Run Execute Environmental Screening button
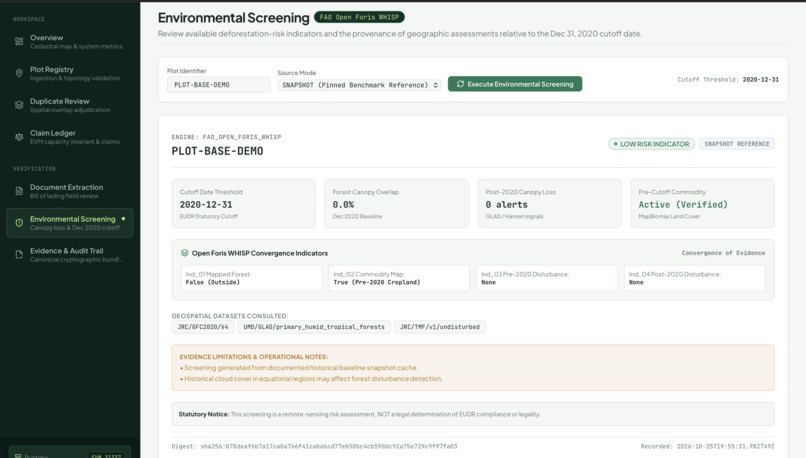Screen dimensions: 806x458 click(515, 84)
